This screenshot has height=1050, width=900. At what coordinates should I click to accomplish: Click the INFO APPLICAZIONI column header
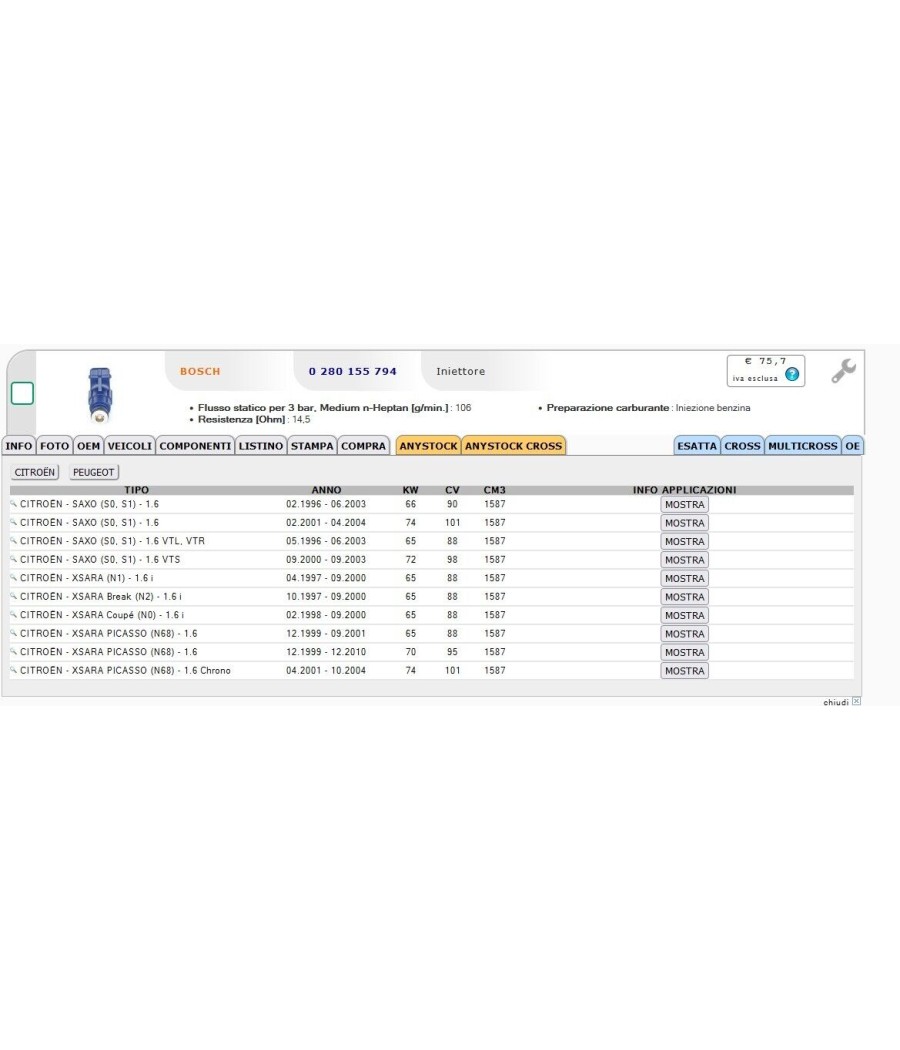[x=684, y=490]
